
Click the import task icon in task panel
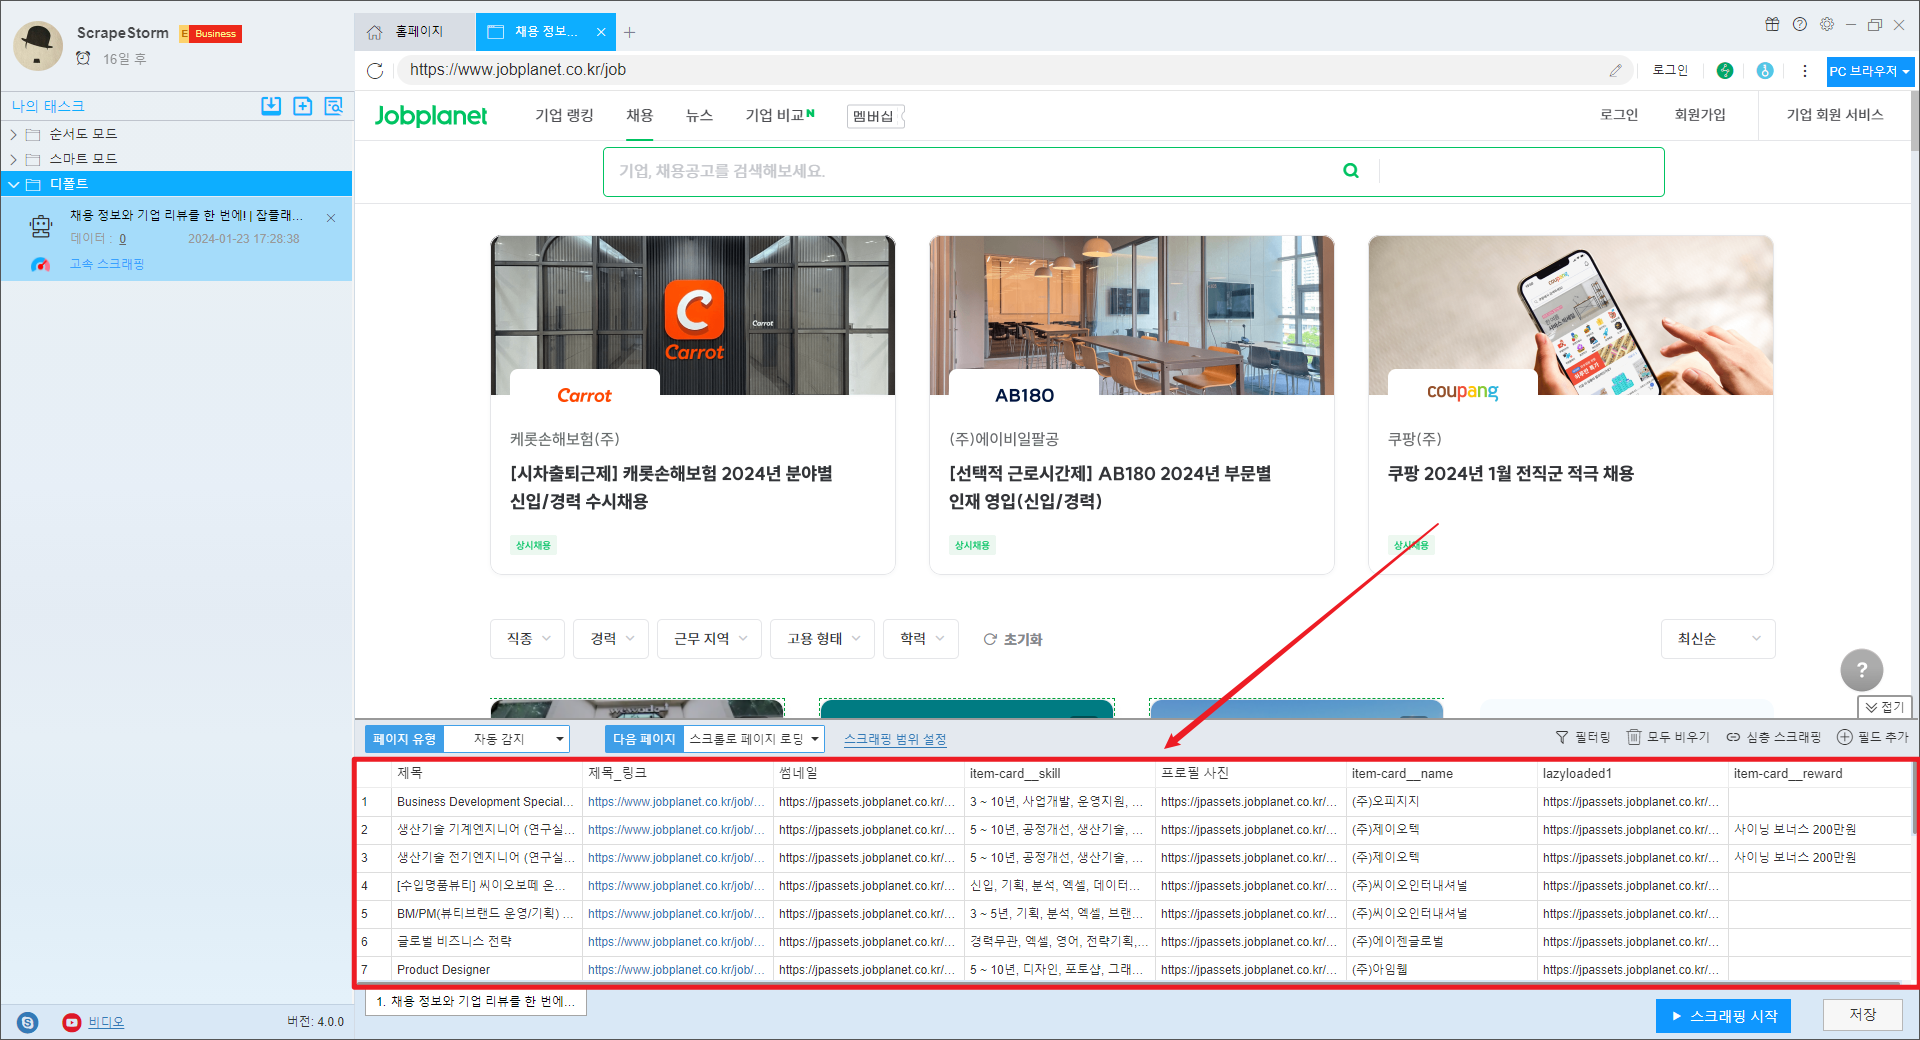click(271, 106)
